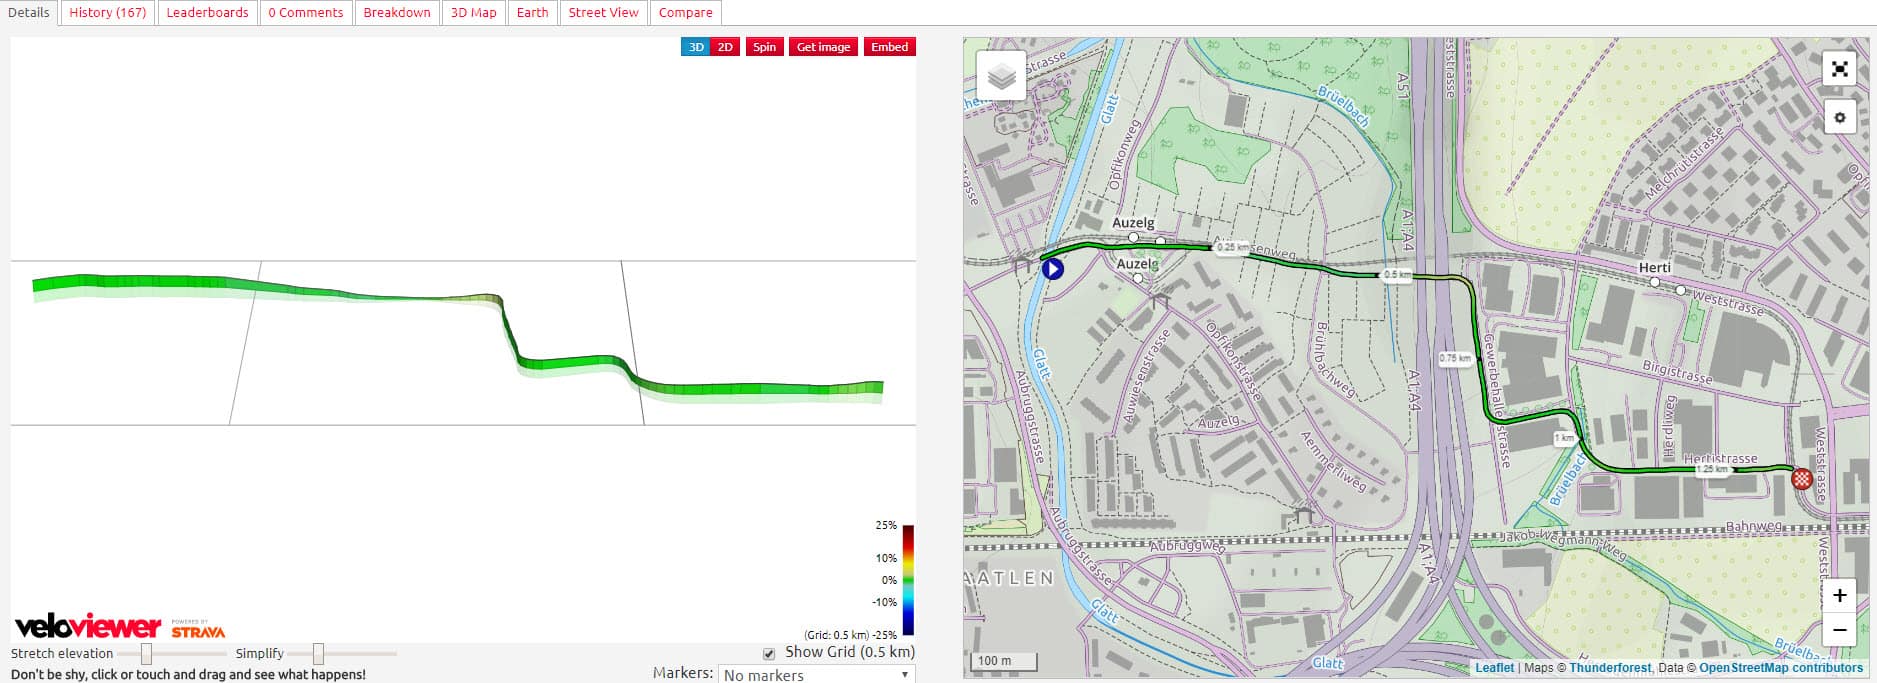Switch to the Leaderboards tab

click(x=207, y=13)
